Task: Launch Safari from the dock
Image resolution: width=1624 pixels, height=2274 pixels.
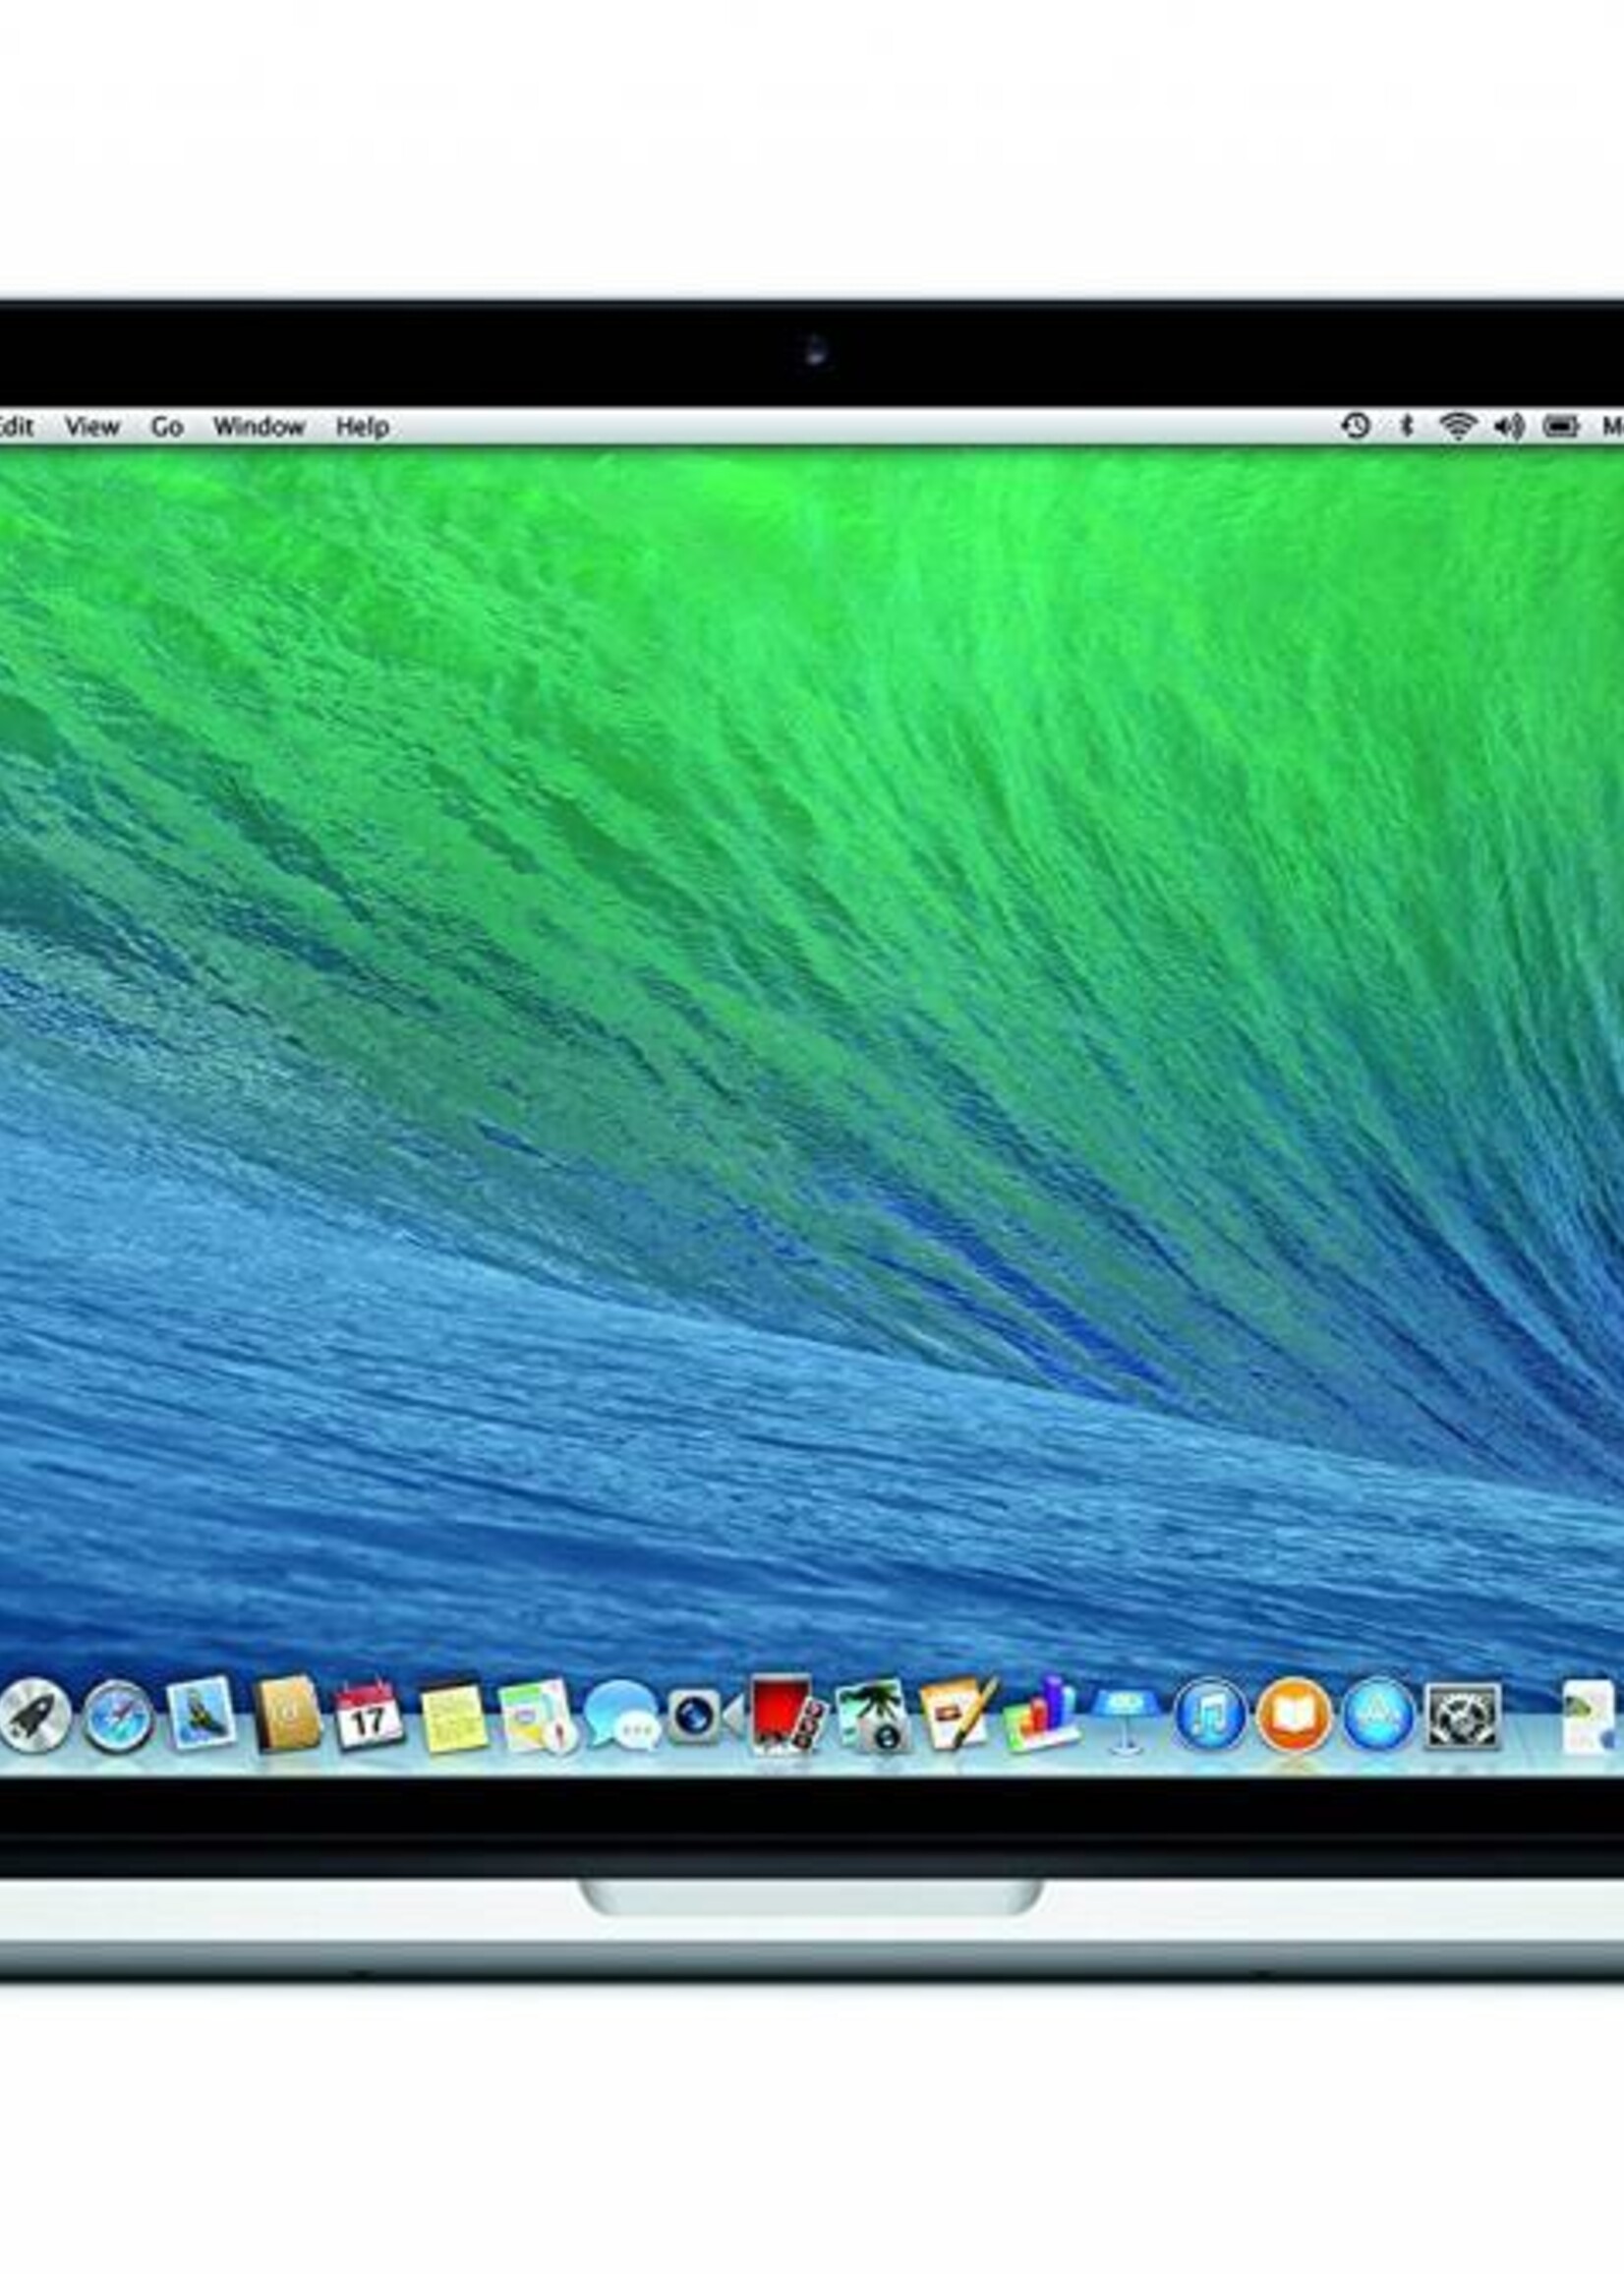Action: pos(118,1716)
